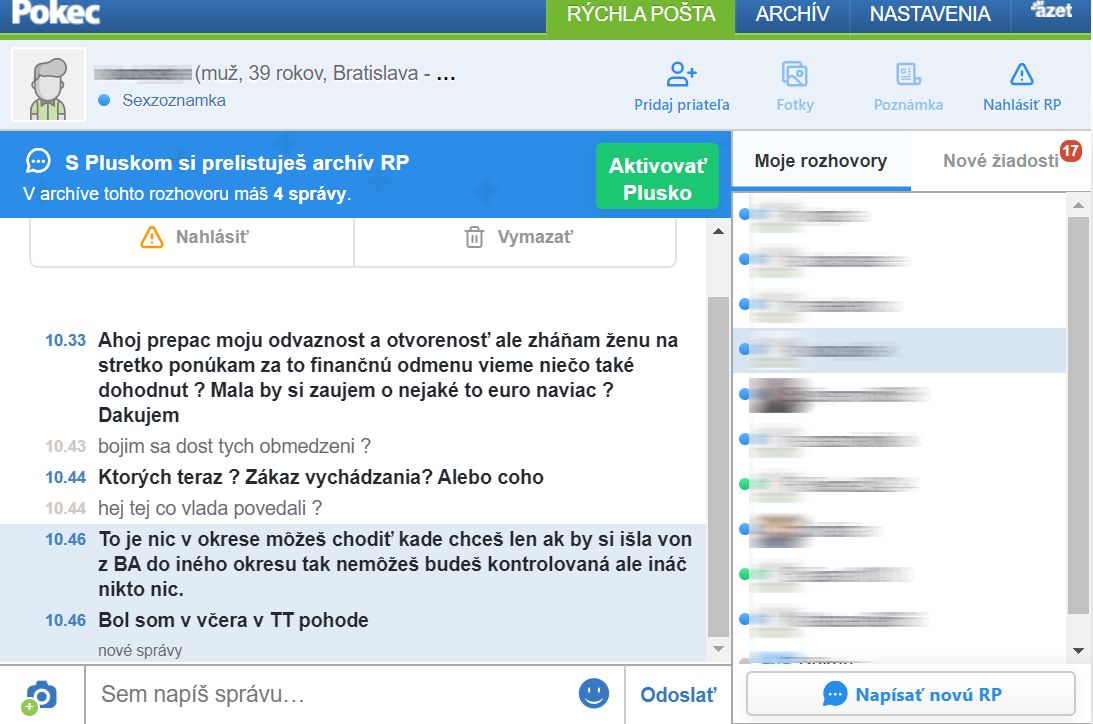
Task: Click the 'nové správy' label
Action: pyautogui.click(x=140, y=651)
